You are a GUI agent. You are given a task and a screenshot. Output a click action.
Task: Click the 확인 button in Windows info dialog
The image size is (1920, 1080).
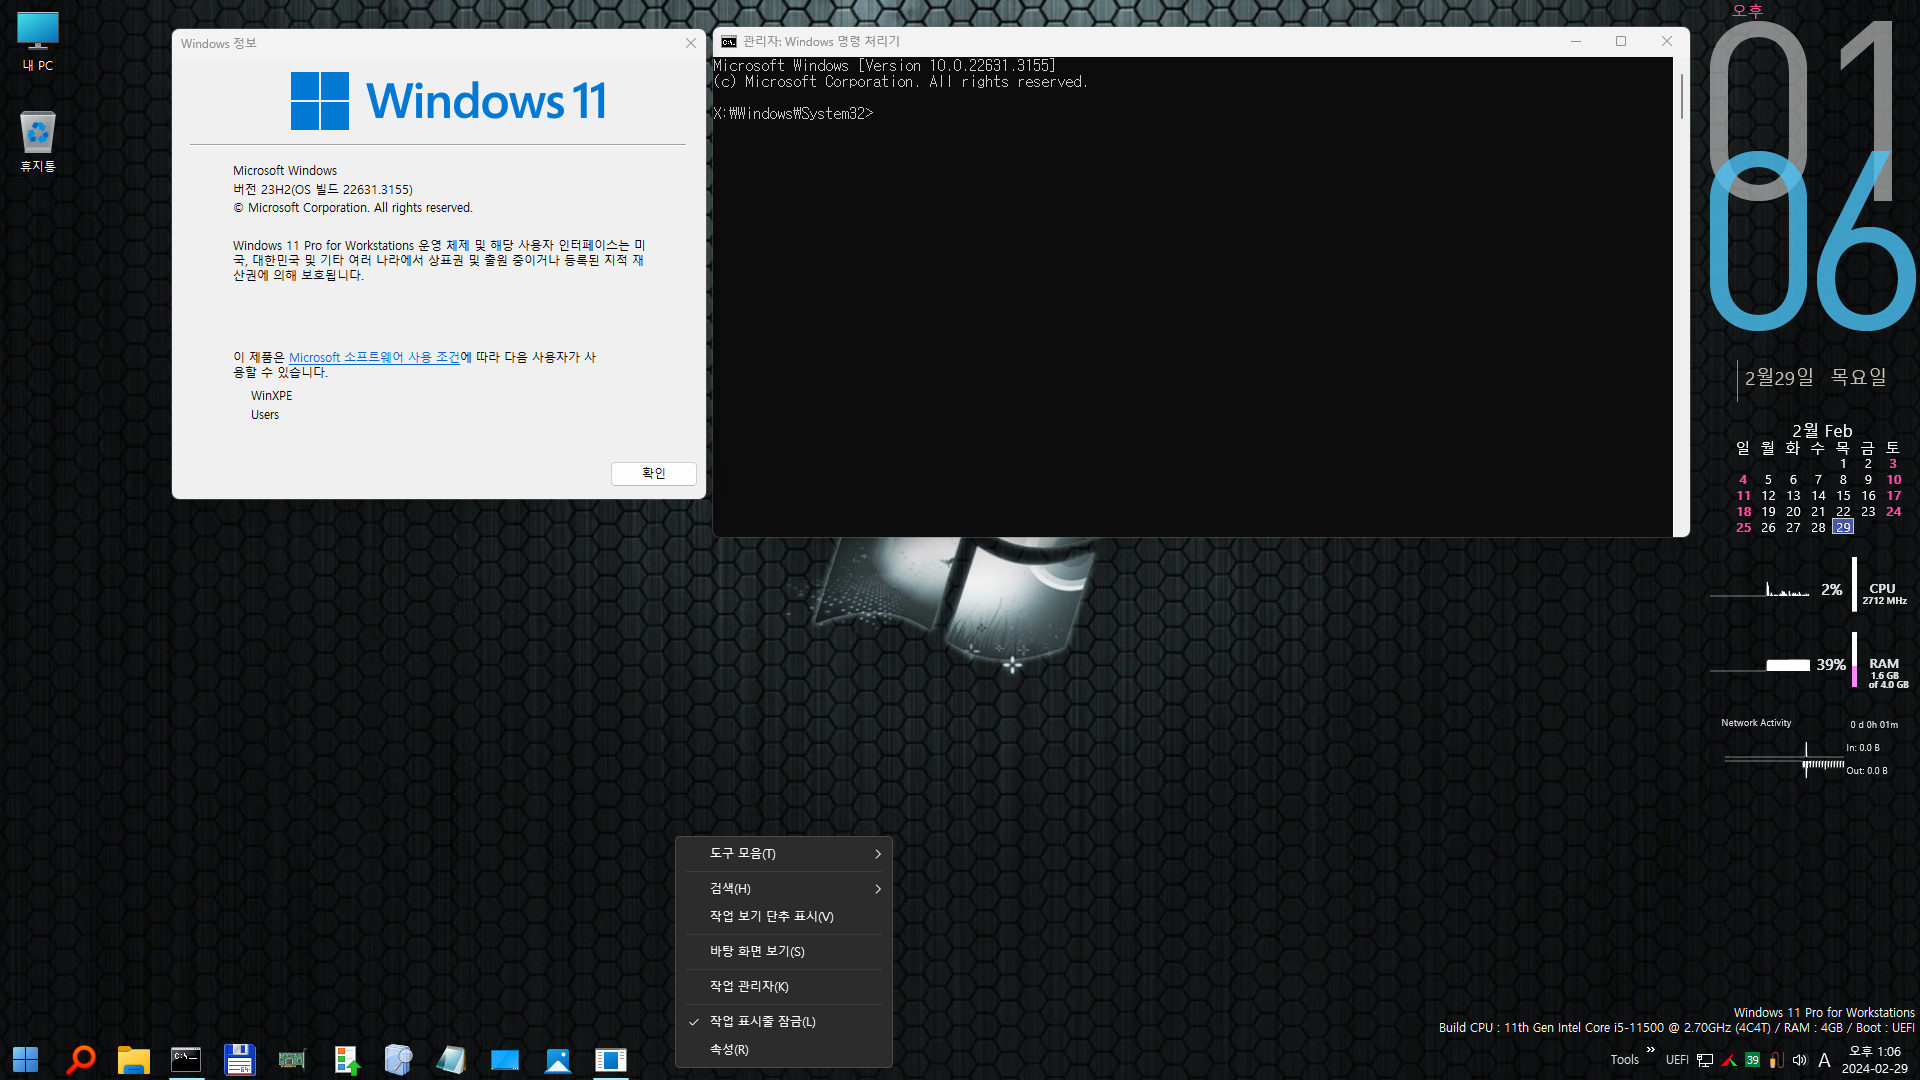[x=654, y=474]
